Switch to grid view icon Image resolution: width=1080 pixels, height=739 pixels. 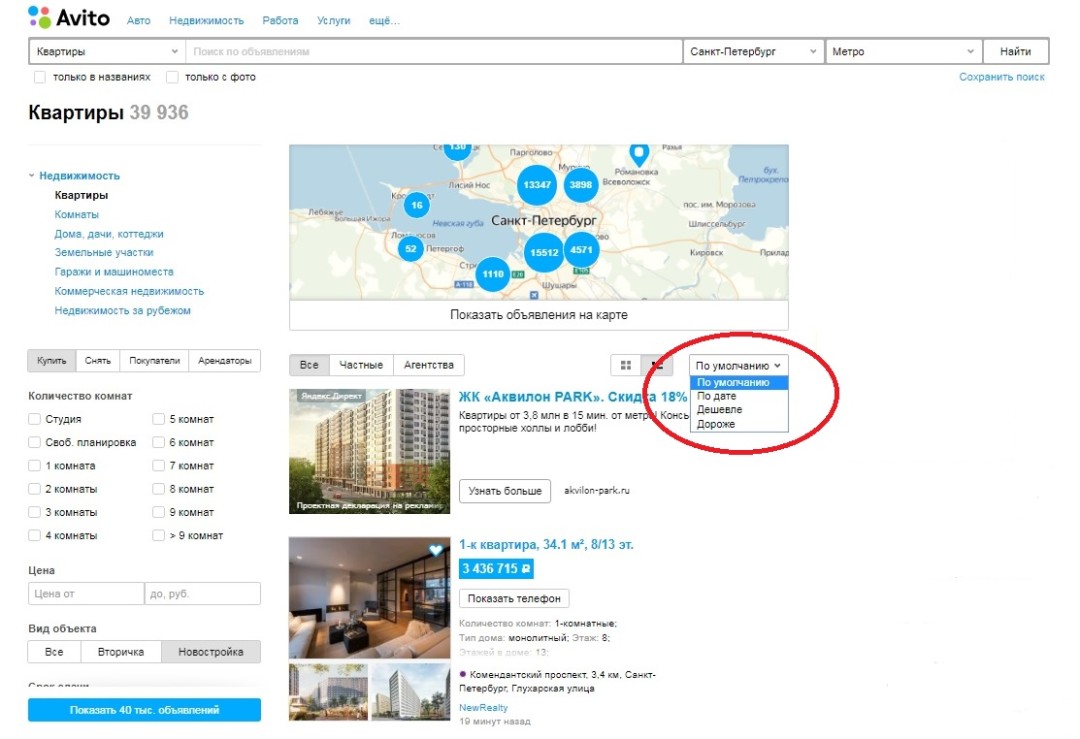626,365
